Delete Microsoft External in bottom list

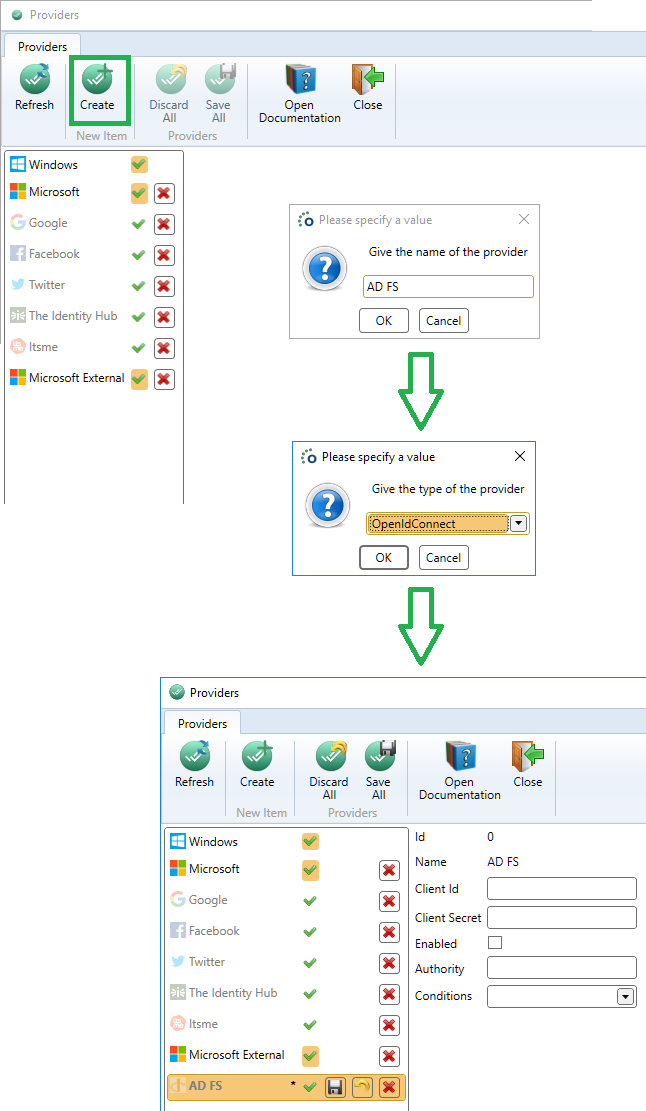pos(389,1056)
